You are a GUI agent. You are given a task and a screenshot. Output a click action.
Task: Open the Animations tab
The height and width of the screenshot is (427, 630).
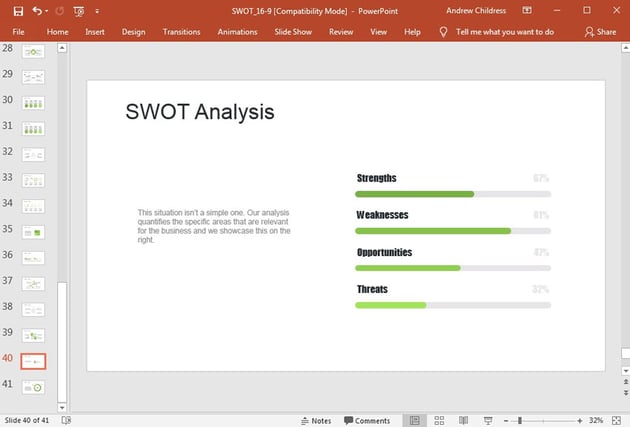(x=237, y=32)
